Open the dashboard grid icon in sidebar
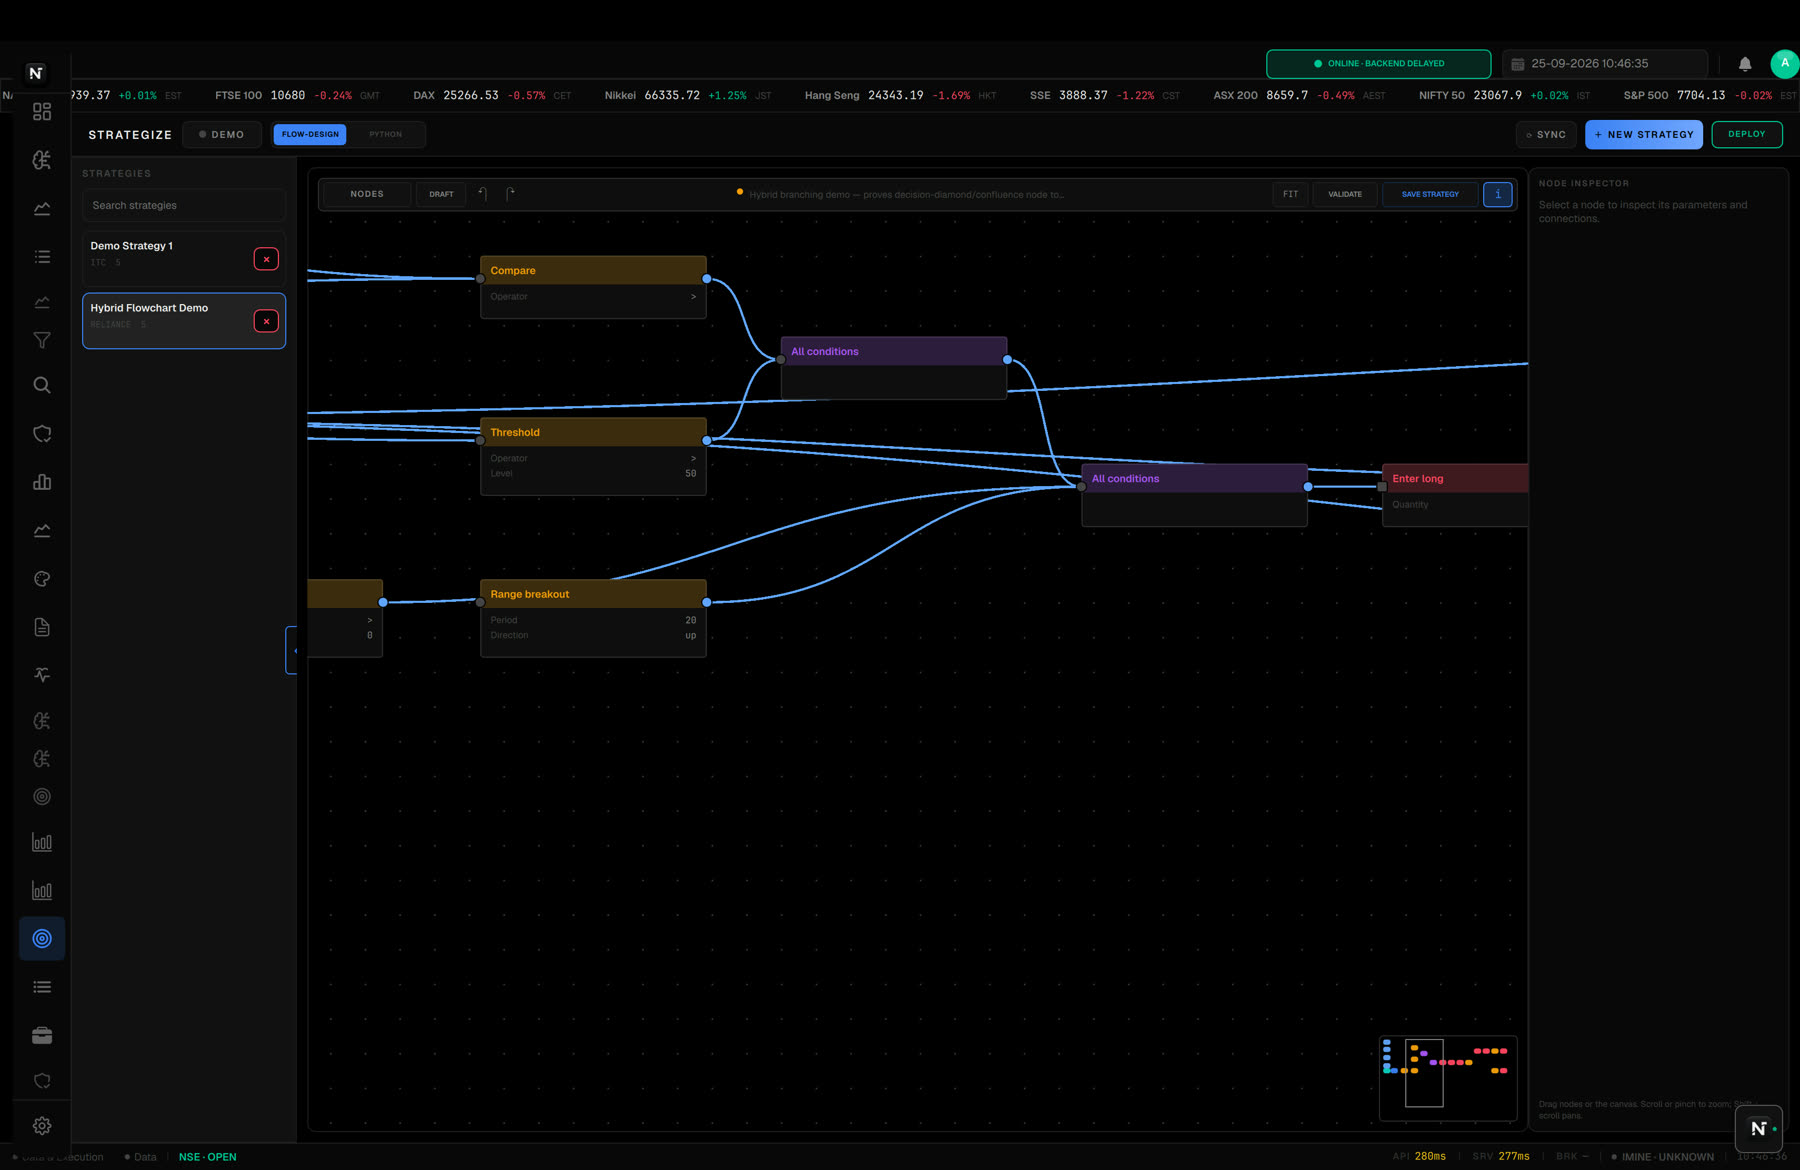Viewport: 1800px width, 1170px height. coord(42,112)
